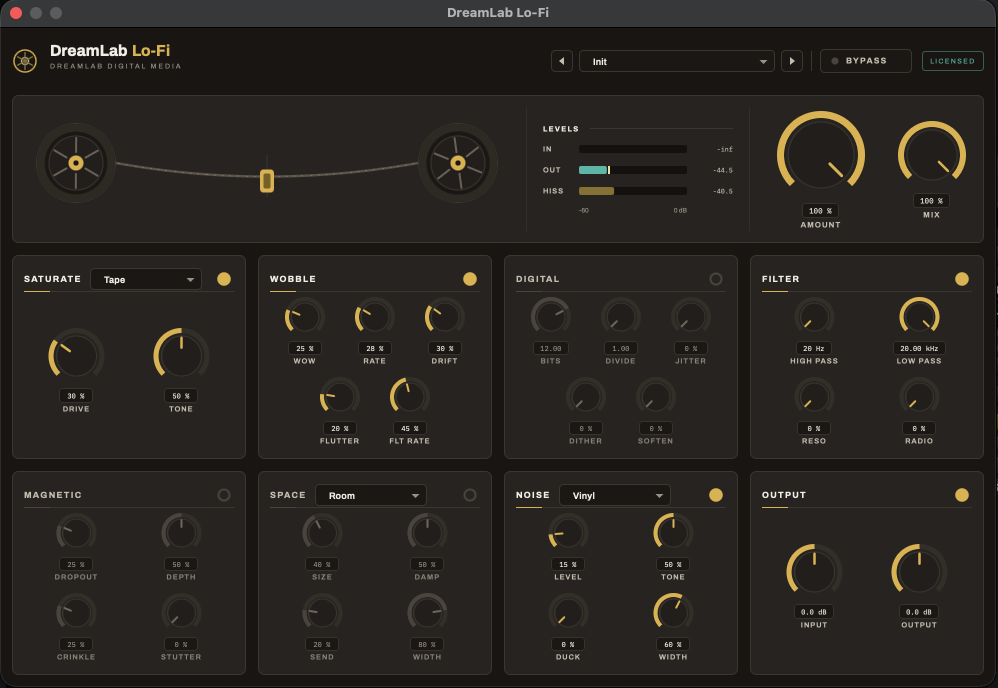
Task: Click the Low Pass 20.00 kHz value field
Action: click(x=919, y=348)
